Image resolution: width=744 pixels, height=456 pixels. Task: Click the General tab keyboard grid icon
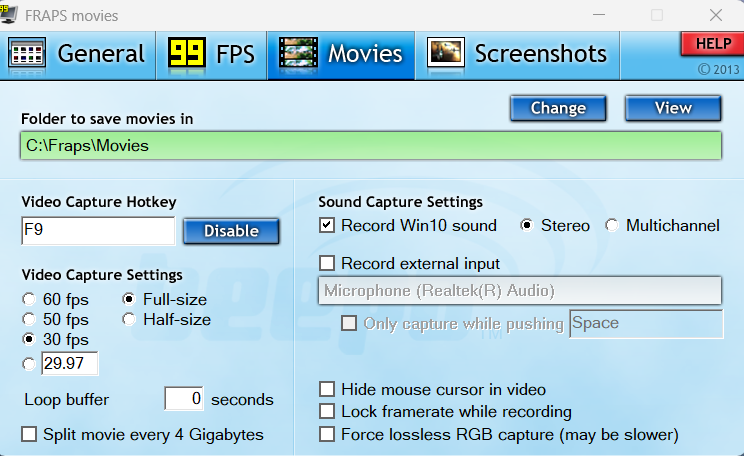click(27, 53)
